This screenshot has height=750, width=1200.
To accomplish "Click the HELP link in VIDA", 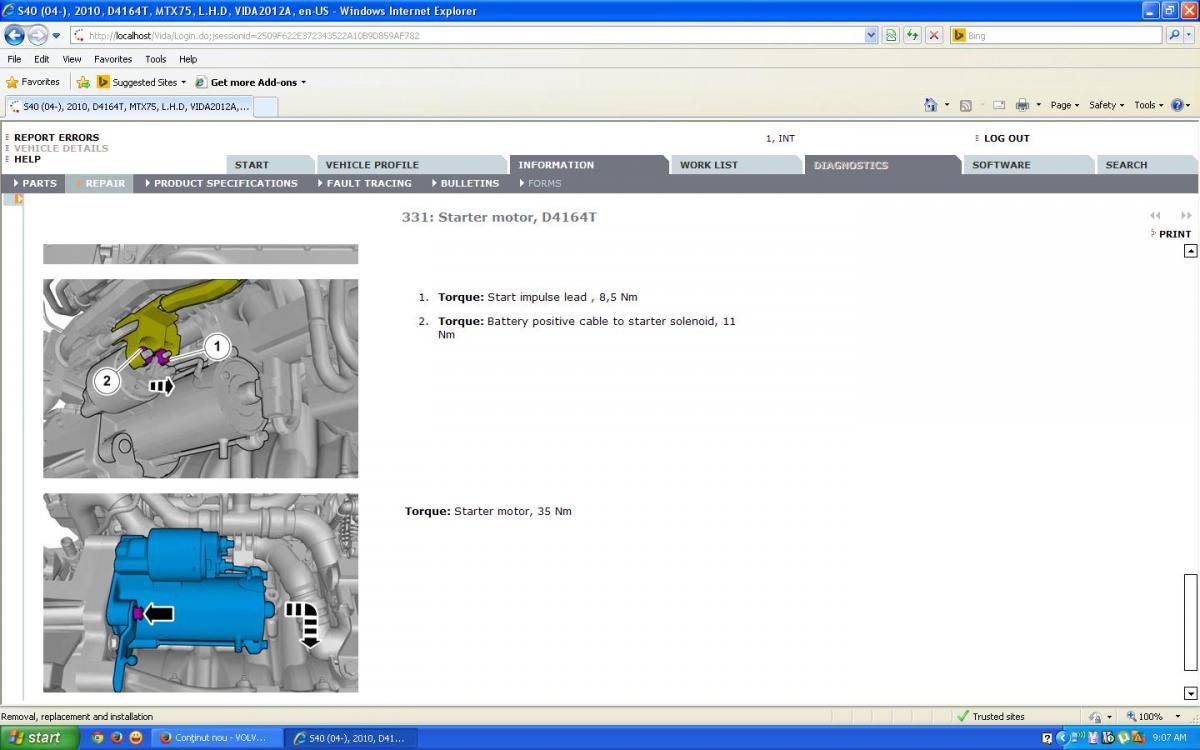I will 27,159.
